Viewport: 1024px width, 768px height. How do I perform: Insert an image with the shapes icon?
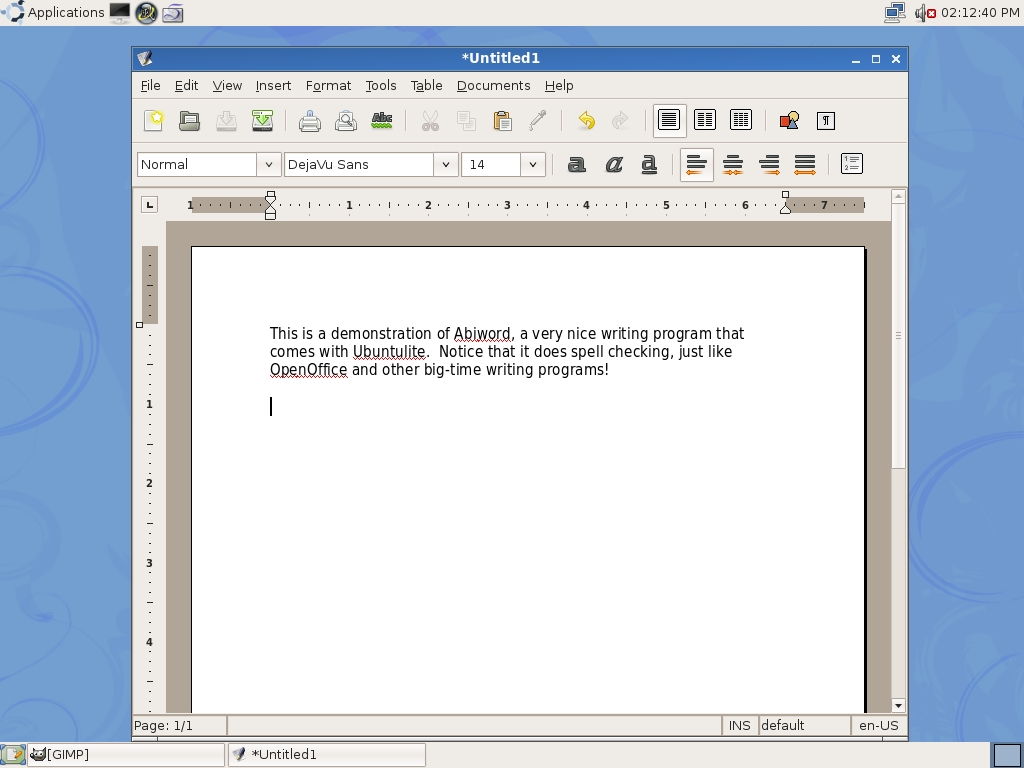click(x=790, y=121)
